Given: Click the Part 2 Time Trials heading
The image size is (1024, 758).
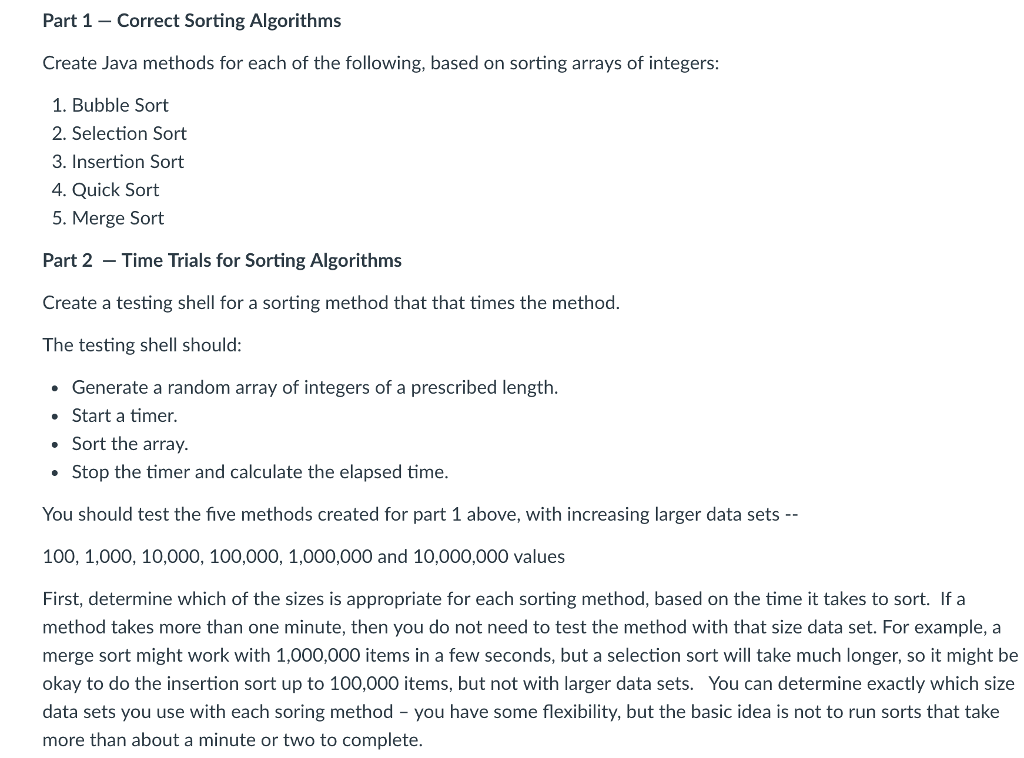Looking at the screenshot, I should tap(222, 260).
